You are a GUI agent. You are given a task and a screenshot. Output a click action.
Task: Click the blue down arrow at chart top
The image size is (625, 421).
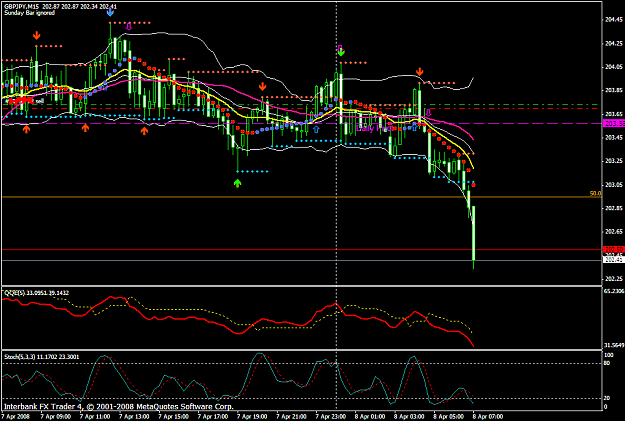110,12
